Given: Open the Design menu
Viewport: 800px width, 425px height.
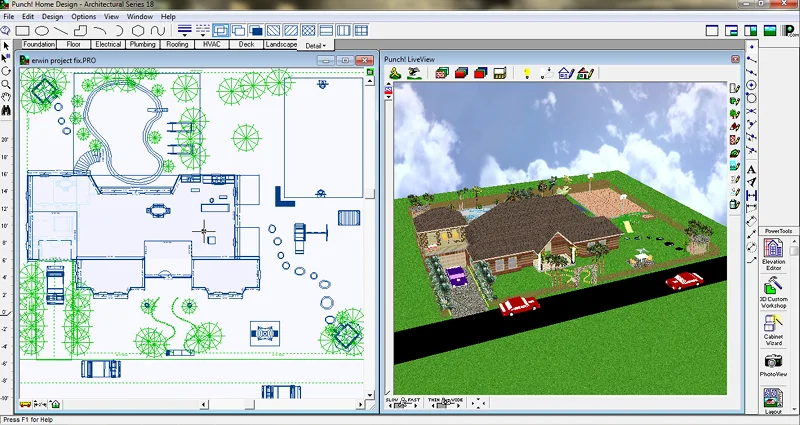Looking at the screenshot, I should click(x=53, y=16).
